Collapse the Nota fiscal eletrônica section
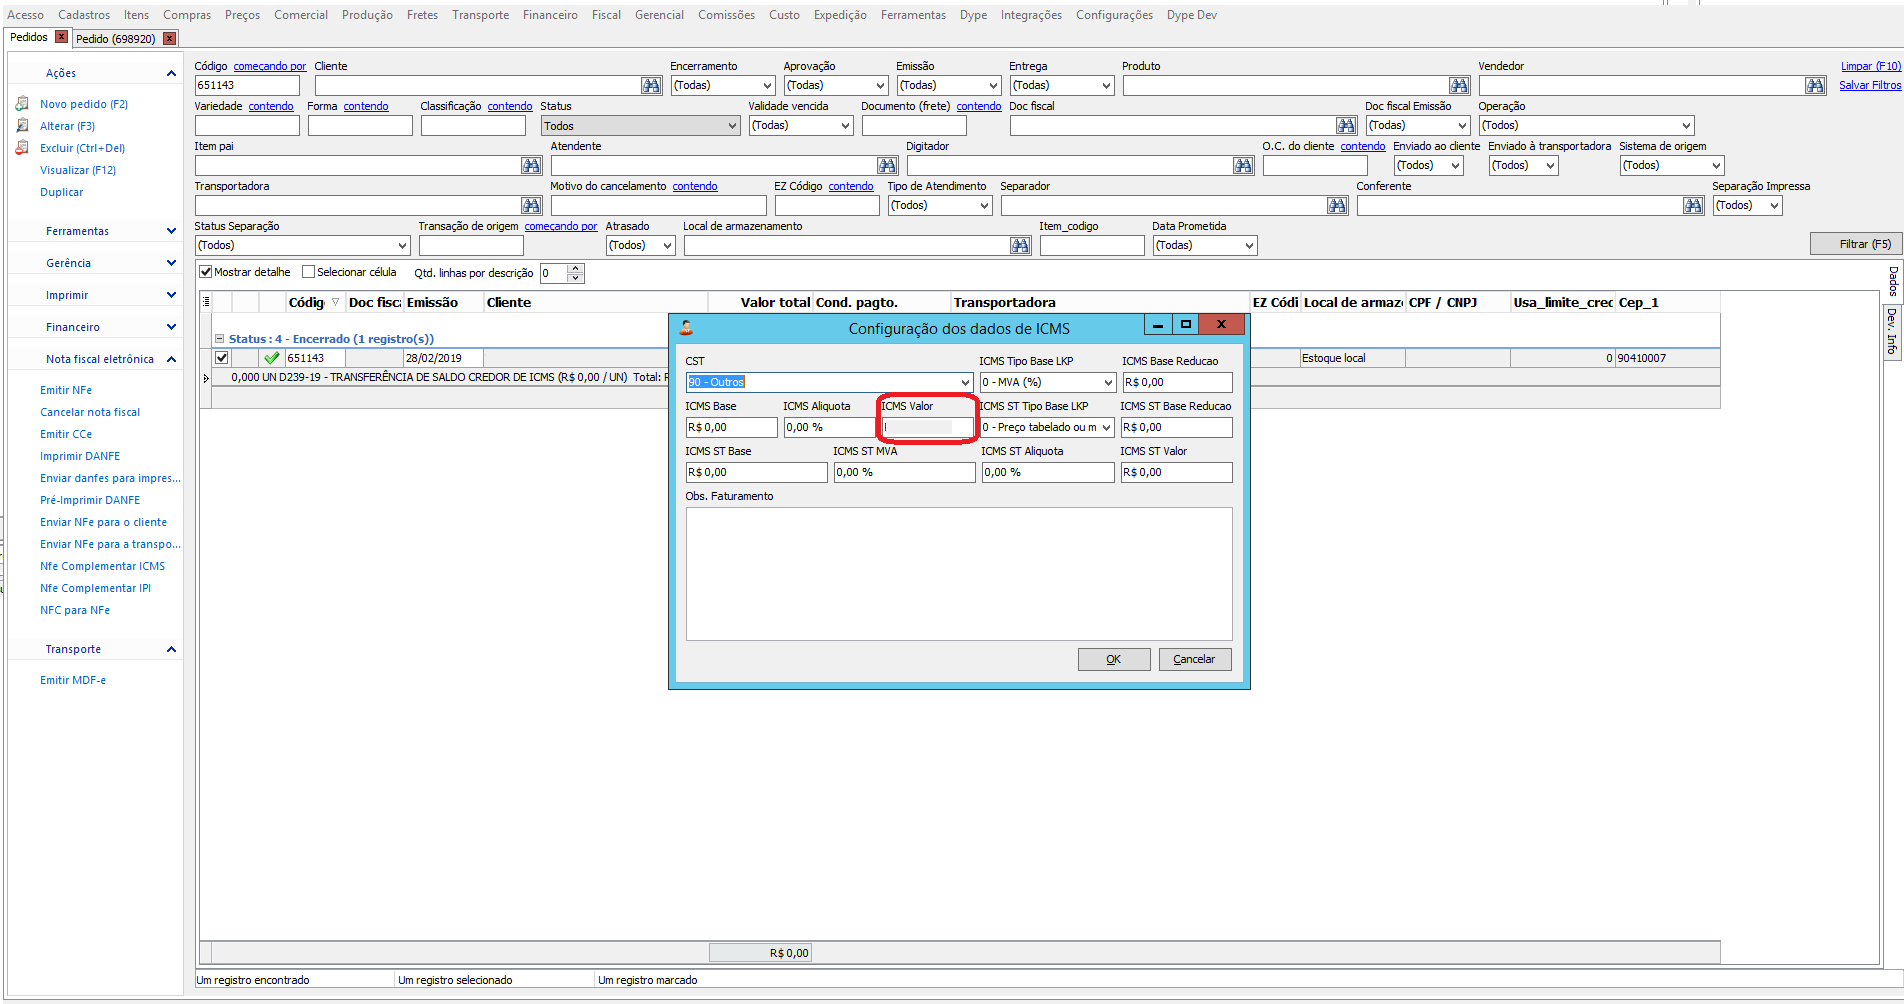 click(171, 359)
